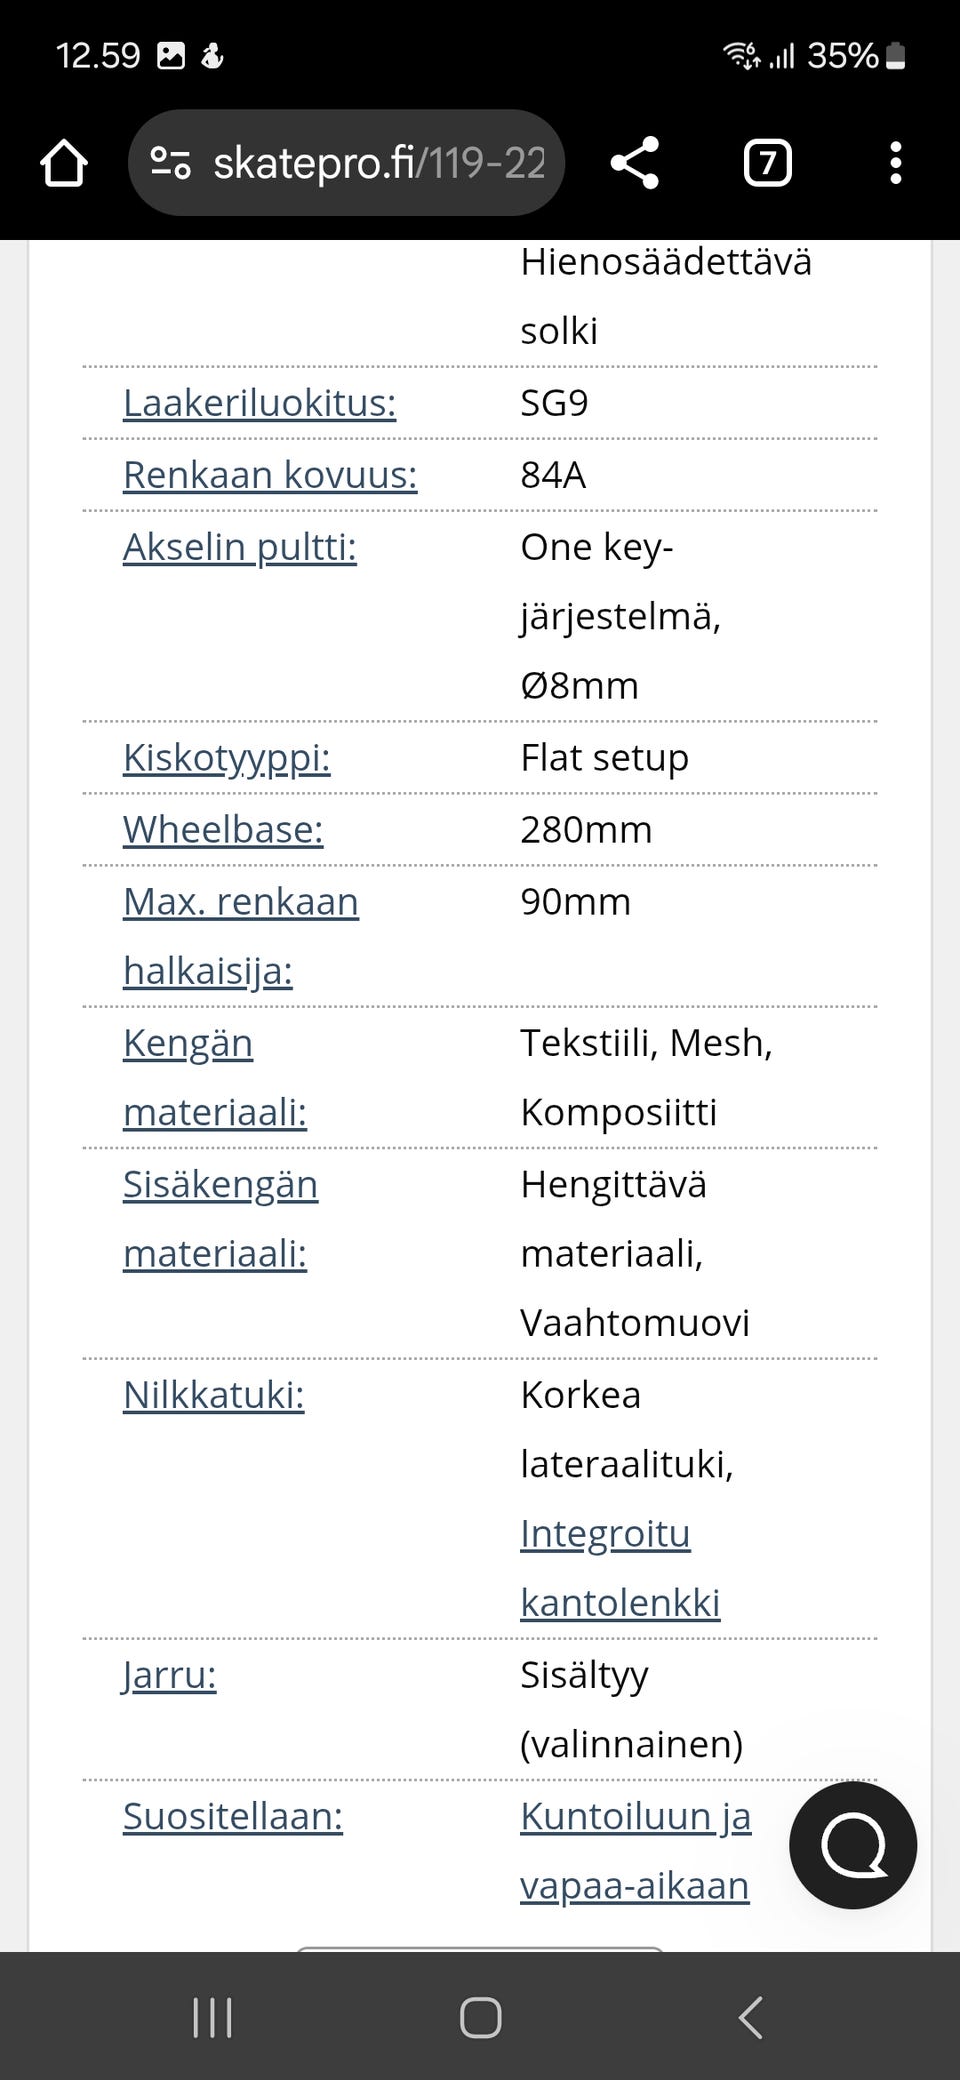Open the Laakeriluokitus link
The image size is (960, 2080).
pyautogui.click(x=259, y=403)
